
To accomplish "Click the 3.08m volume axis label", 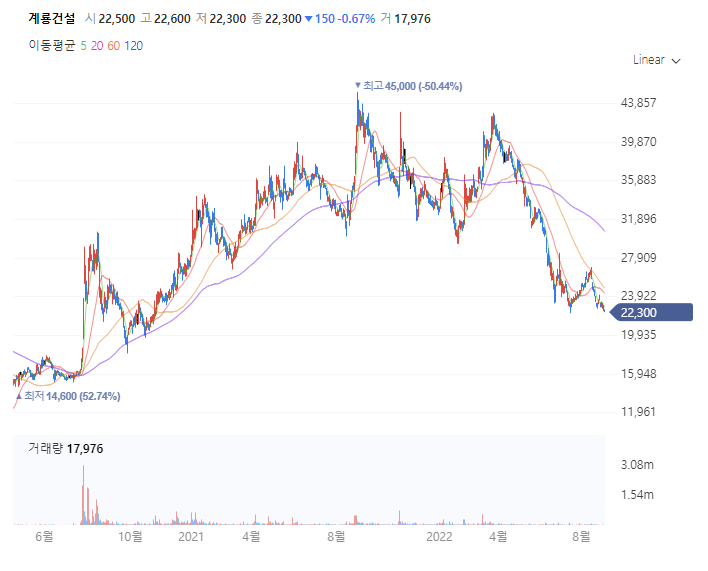I will click(637, 464).
